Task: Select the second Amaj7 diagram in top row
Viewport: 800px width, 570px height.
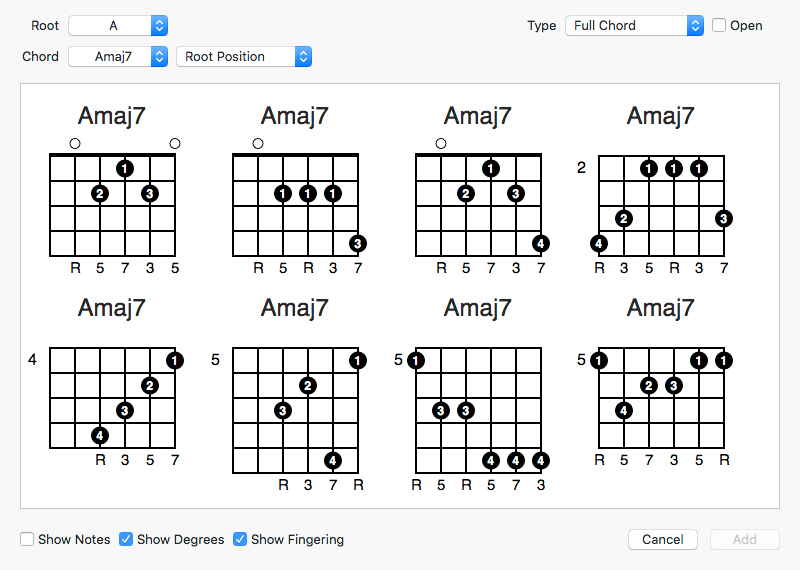Action: pyautogui.click(x=295, y=205)
